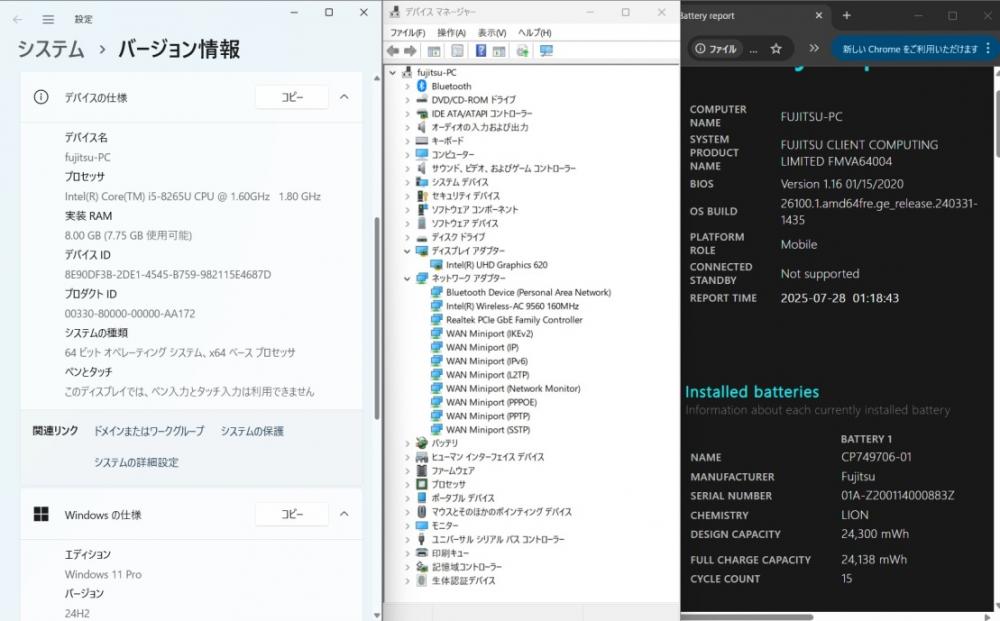Click the Windows logo beside Windows の仕様
Viewport: 1000px width, 621px height.
(x=41, y=514)
